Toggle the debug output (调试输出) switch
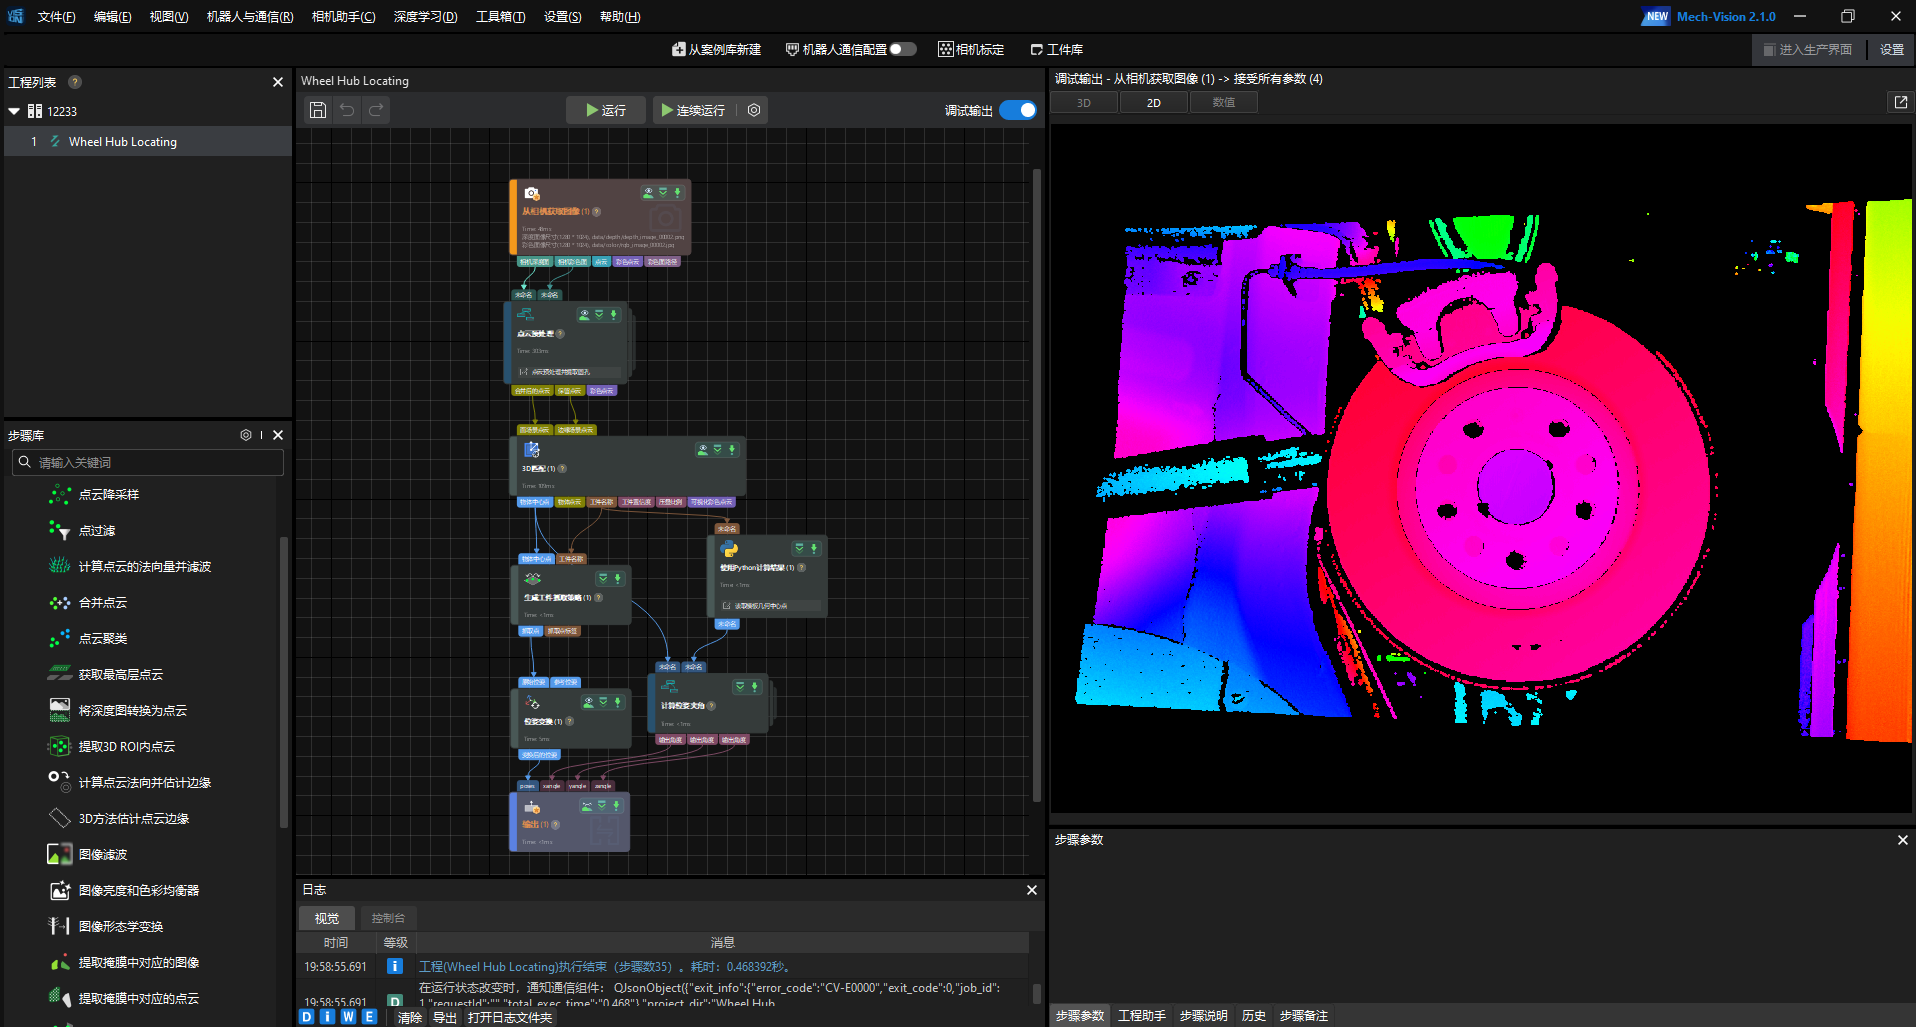Image resolution: width=1916 pixels, height=1027 pixels. [x=1018, y=110]
